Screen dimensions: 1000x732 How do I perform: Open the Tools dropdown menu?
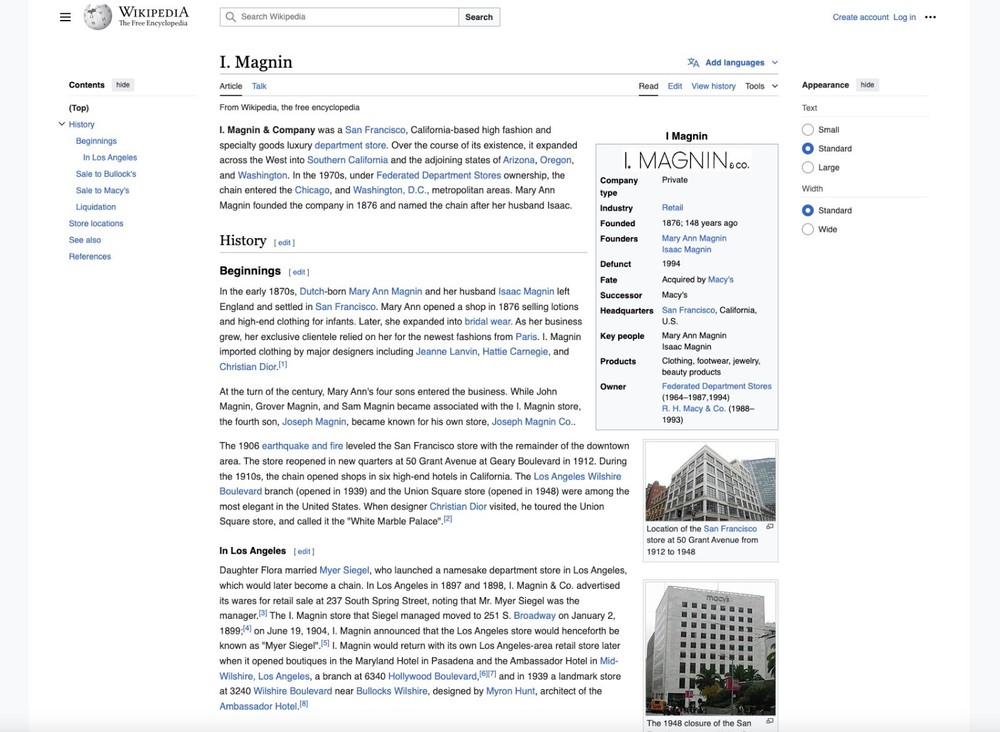tap(761, 86)
